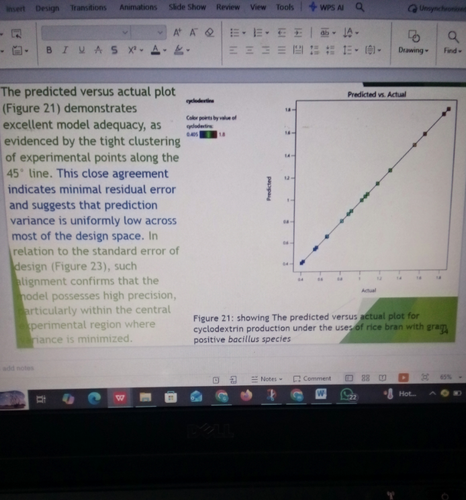Screen dimensions: 466x500
Task: Open Microsoft Edge from the taskbar
Action: click(94, 398)
